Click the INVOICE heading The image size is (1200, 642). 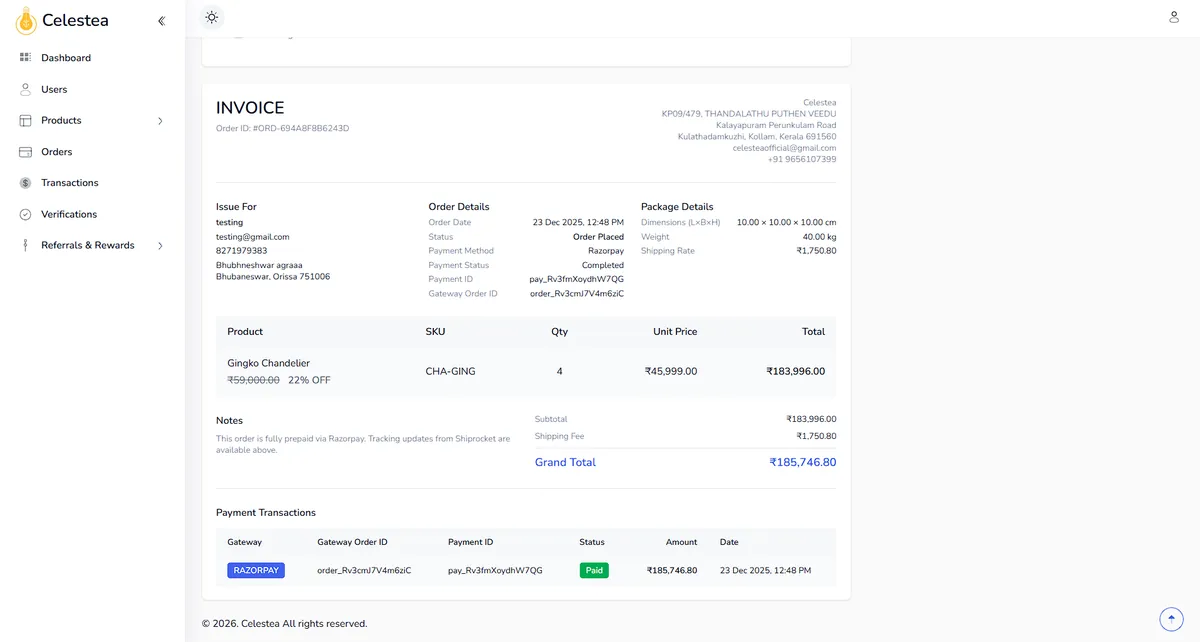click(x=250, y=108)
